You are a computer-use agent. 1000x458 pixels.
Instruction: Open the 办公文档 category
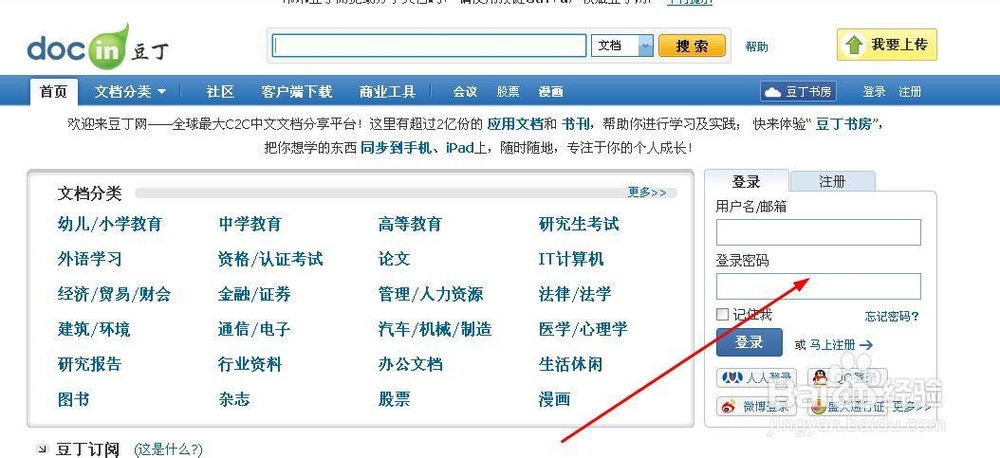(409, 364)
